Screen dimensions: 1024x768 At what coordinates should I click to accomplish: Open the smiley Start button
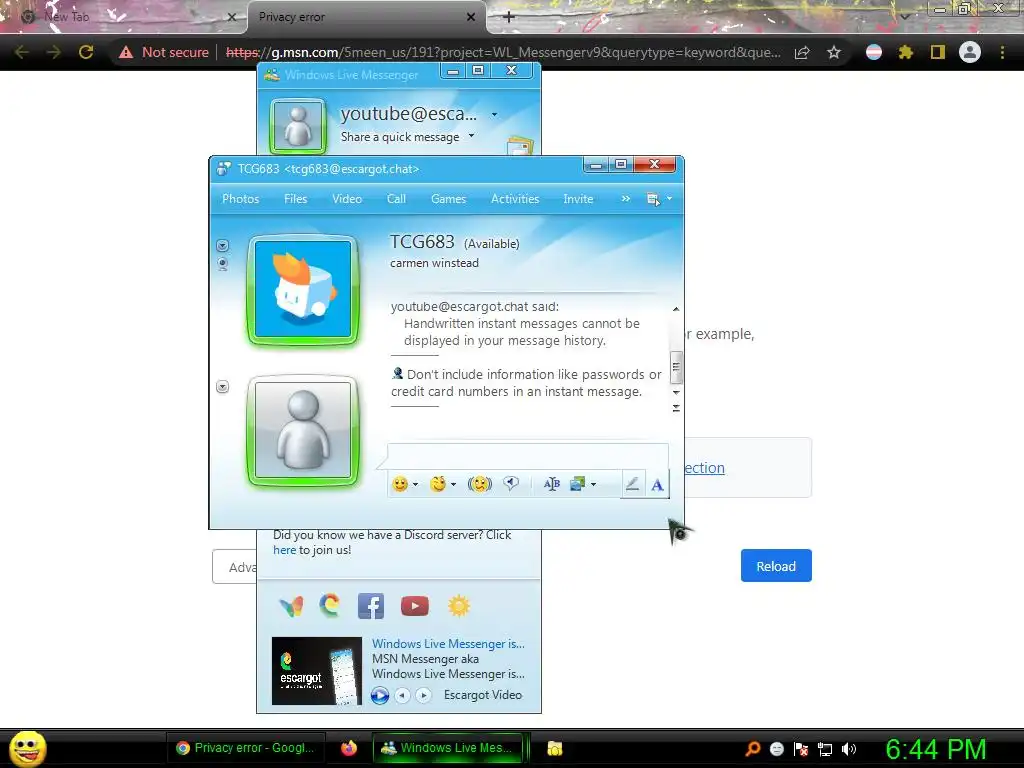tap(27, 748)
